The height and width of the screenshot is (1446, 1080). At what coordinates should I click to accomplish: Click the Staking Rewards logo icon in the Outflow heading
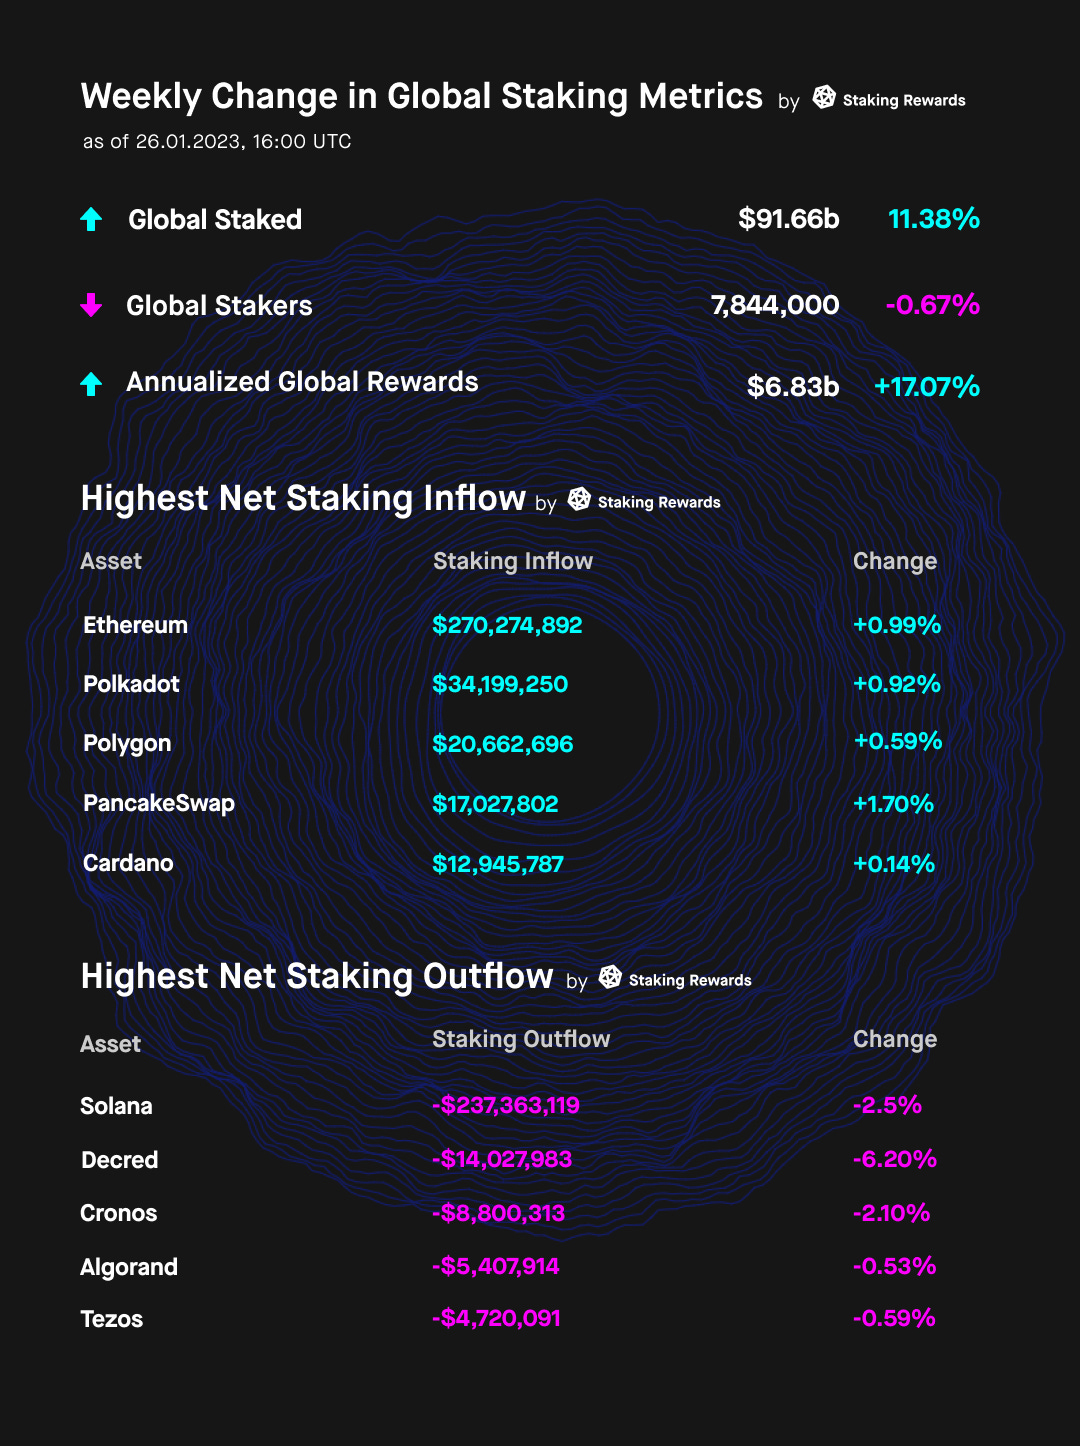pos(610,977)
